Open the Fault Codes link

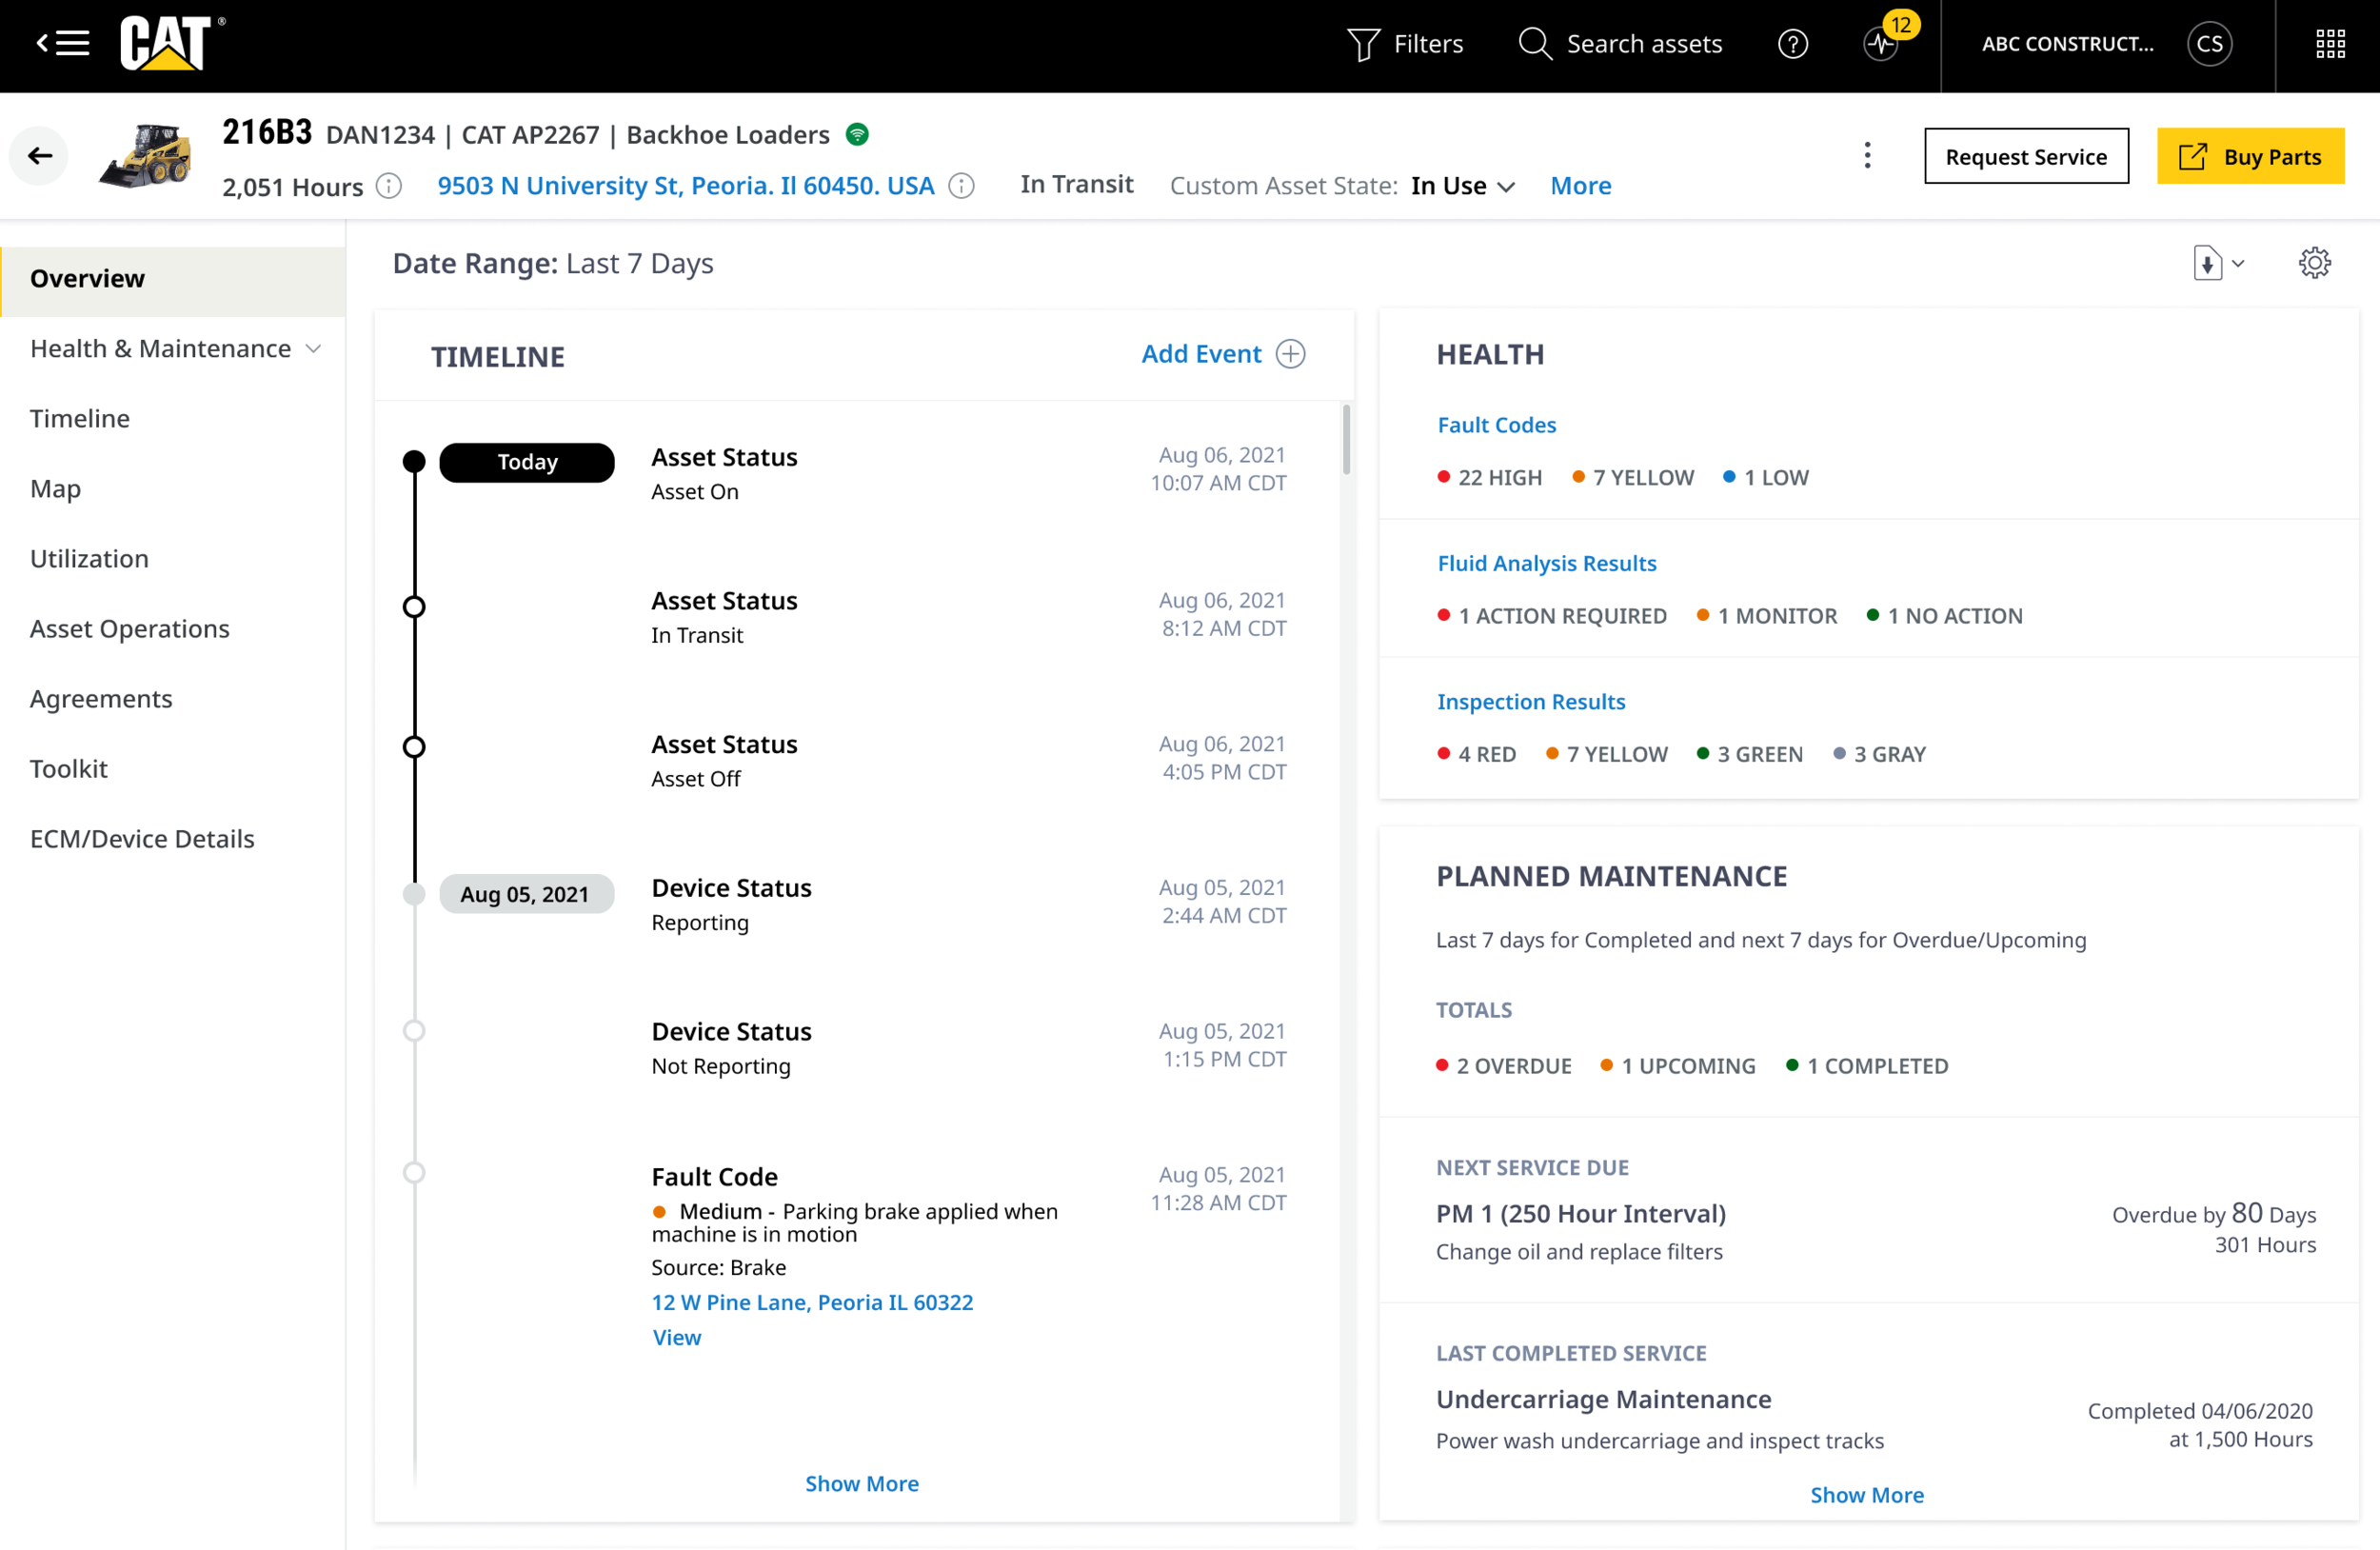(1496, 425)
